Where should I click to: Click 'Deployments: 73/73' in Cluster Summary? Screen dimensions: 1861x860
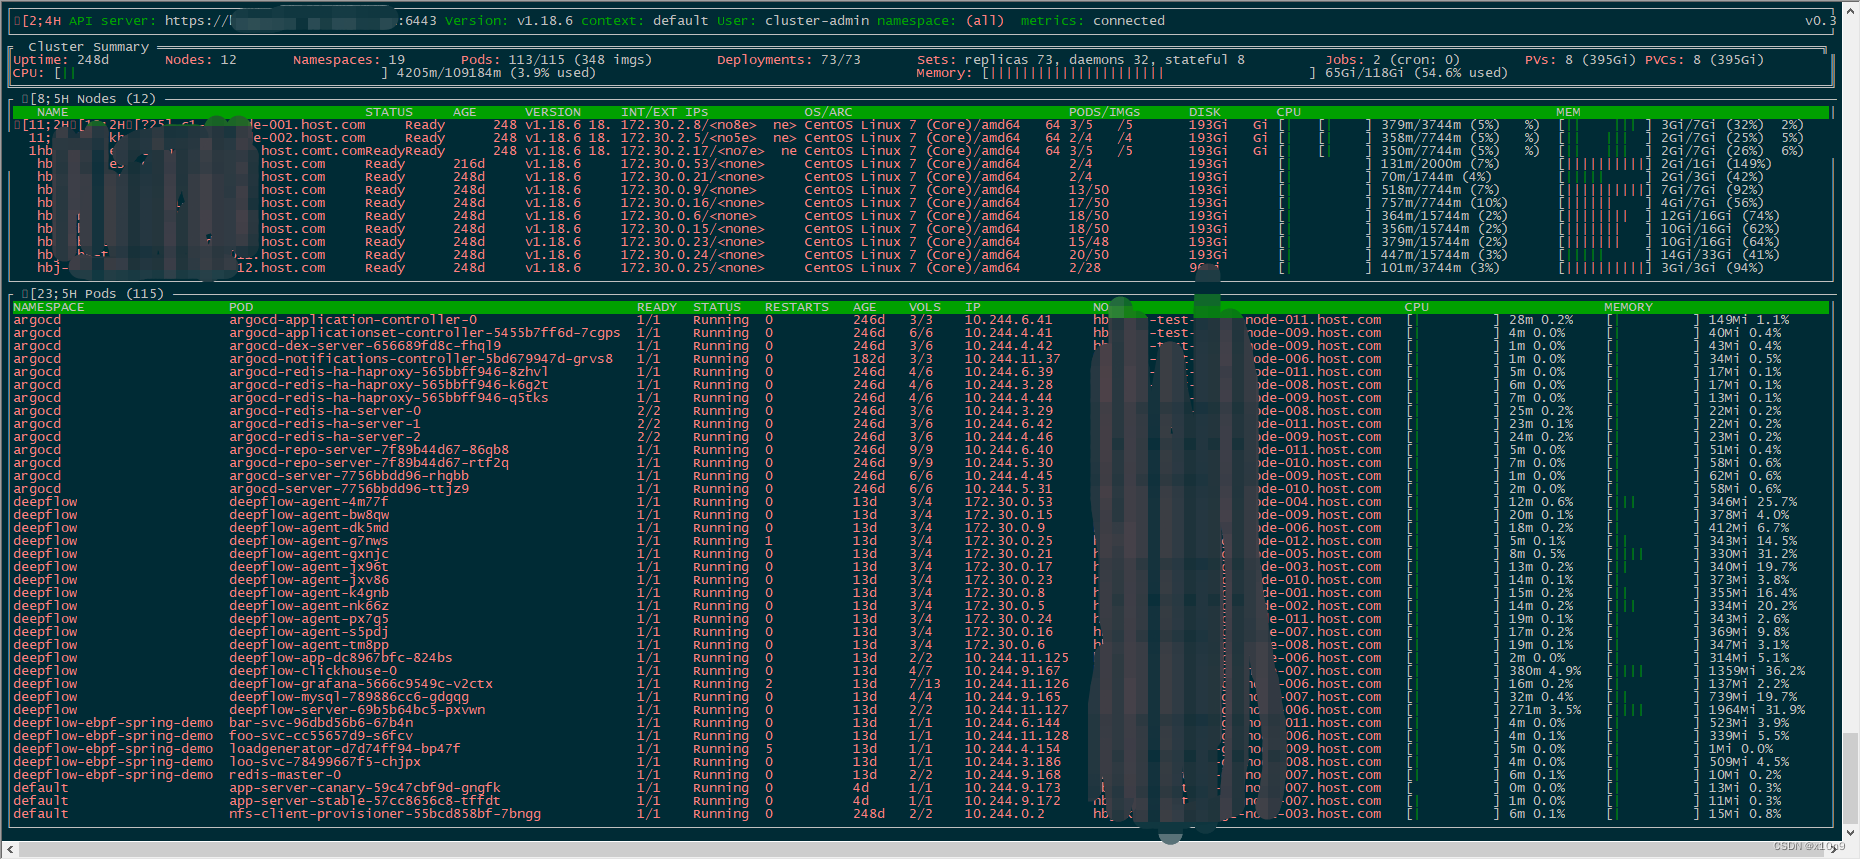[x=789, y=60]
